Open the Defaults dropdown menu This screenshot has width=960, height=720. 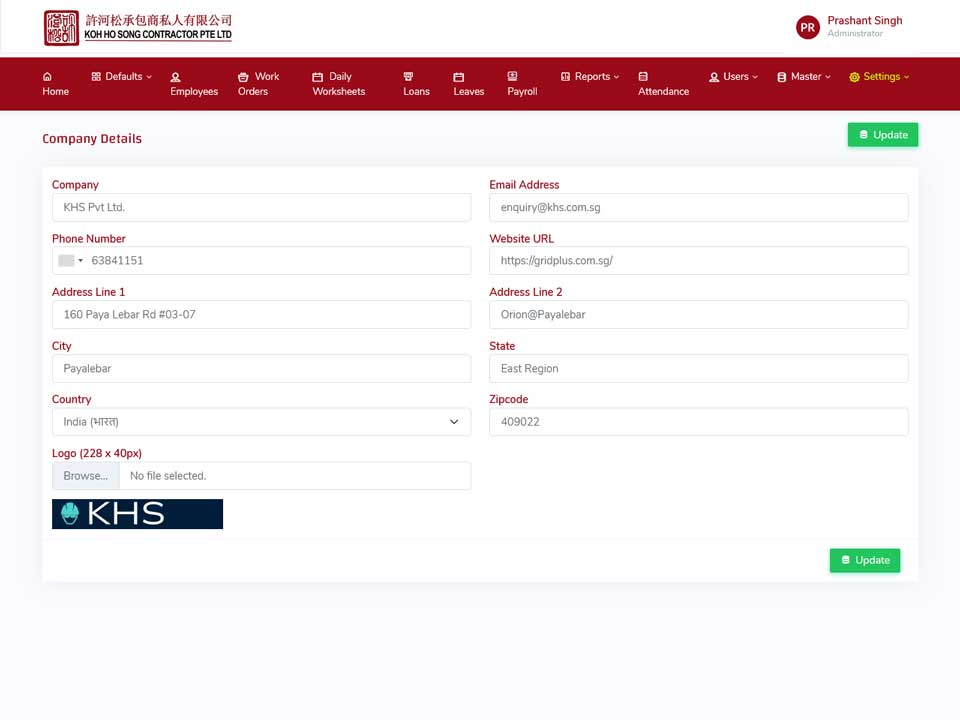point(122,77)
